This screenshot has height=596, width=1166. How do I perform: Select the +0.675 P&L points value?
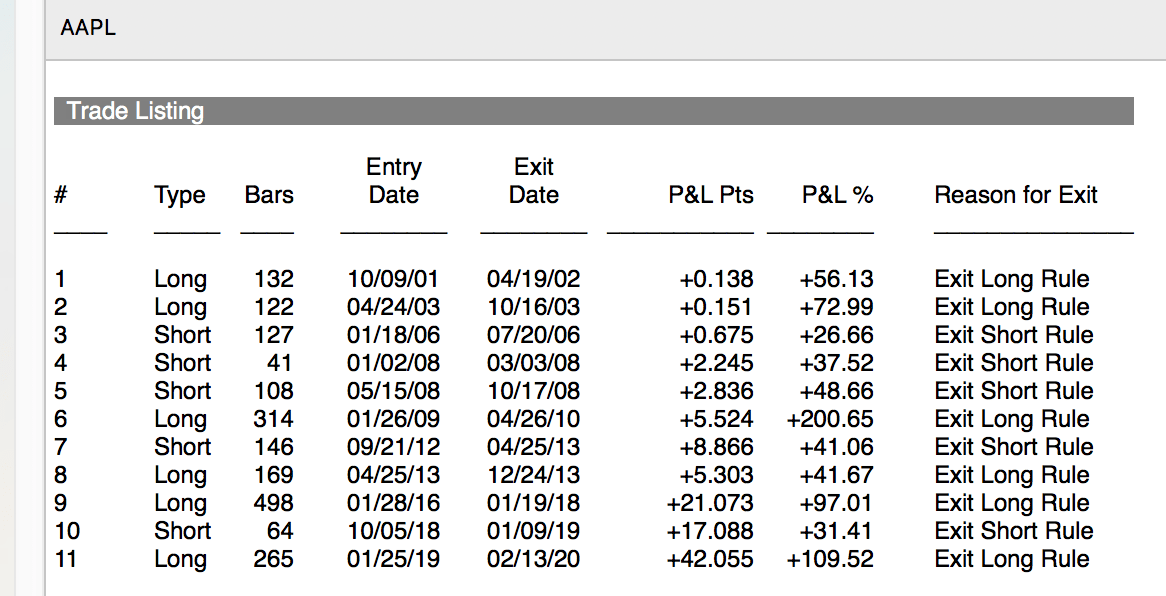coord(716,335)
